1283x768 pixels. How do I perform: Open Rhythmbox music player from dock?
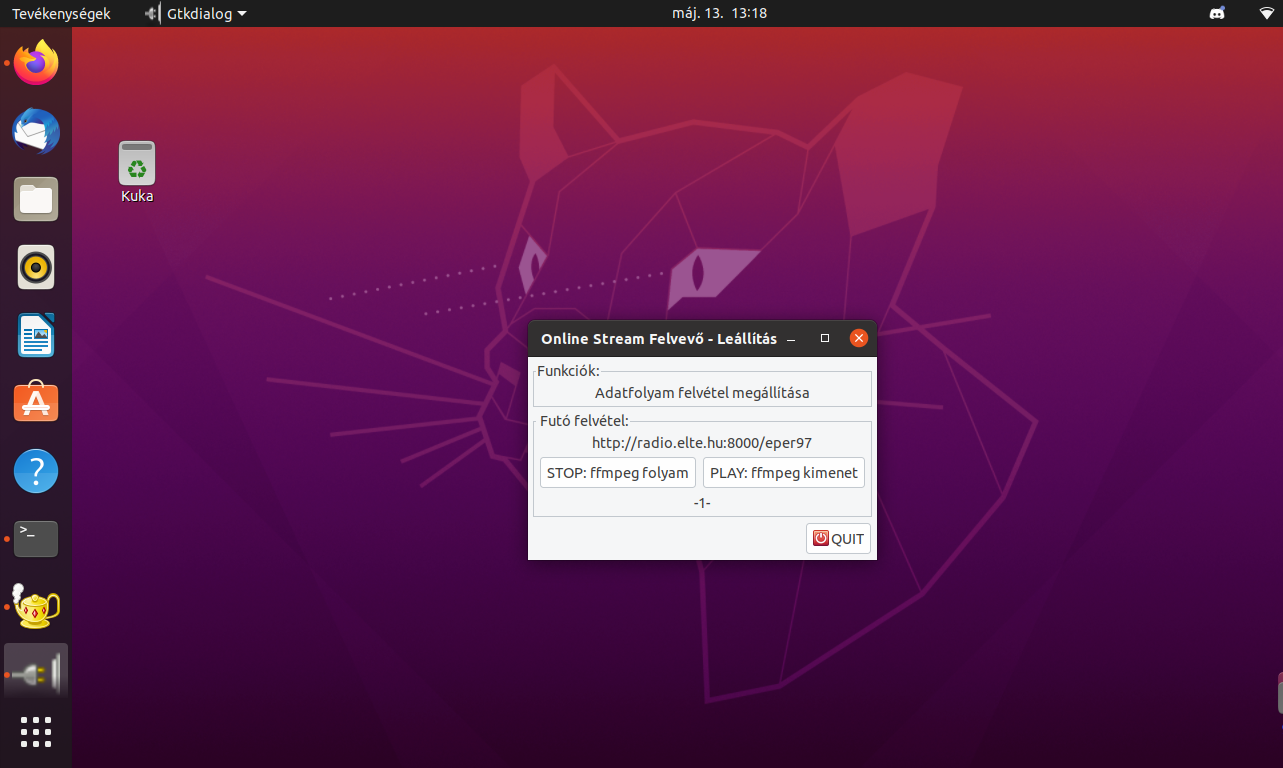click(x=36, y=267)
